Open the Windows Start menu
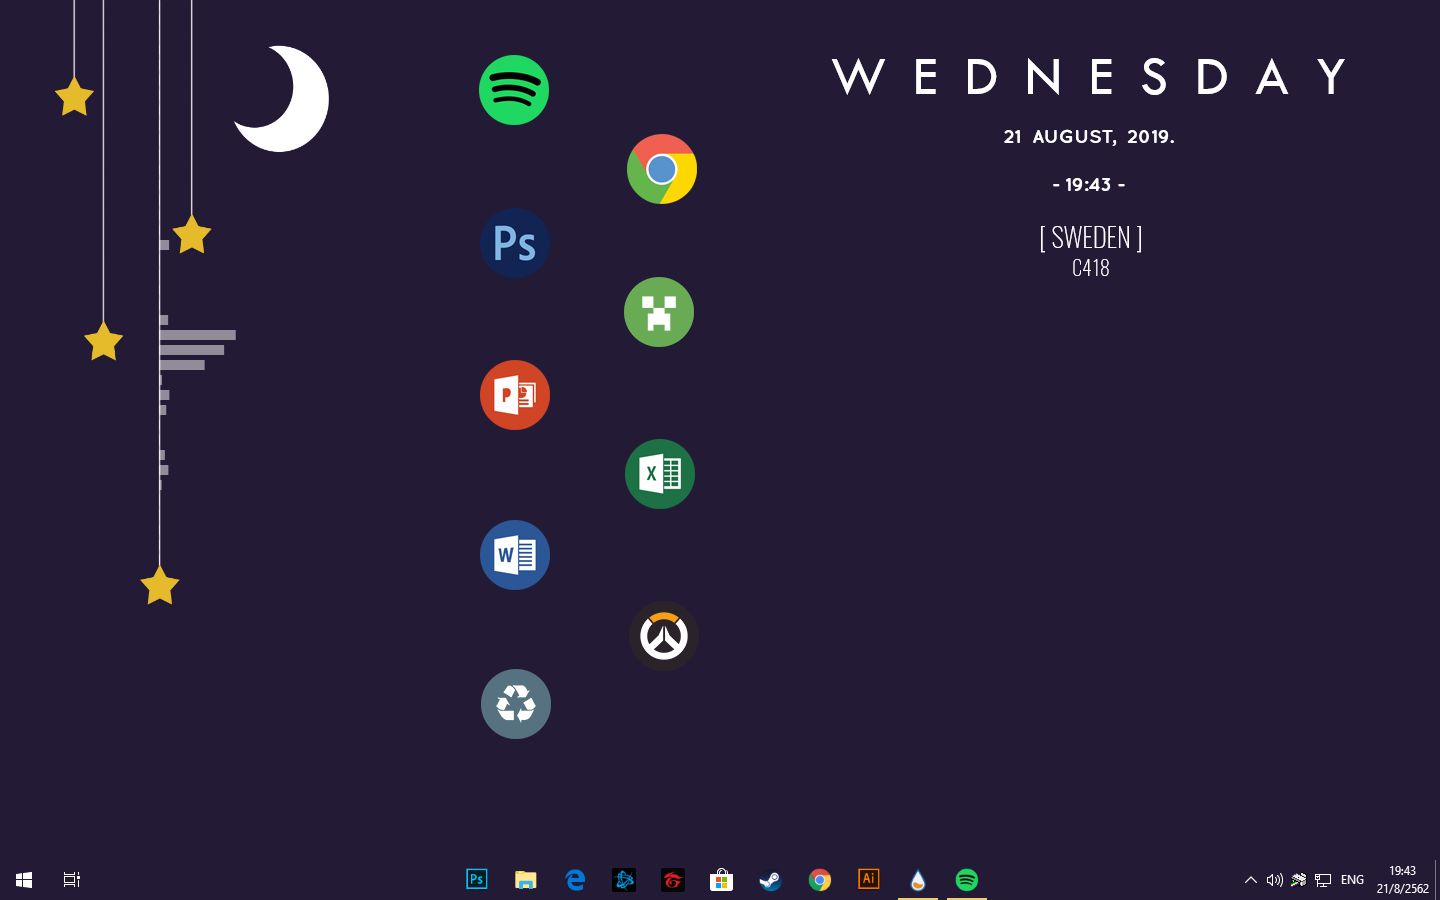1440x900 pixels. (24, 880)
